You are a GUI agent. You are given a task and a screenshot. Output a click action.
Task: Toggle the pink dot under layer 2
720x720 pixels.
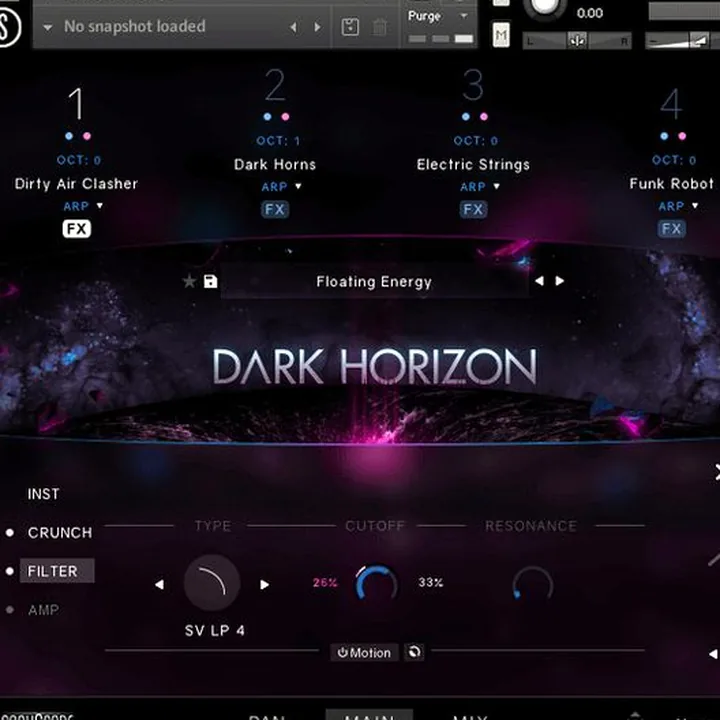click(285, 117)
